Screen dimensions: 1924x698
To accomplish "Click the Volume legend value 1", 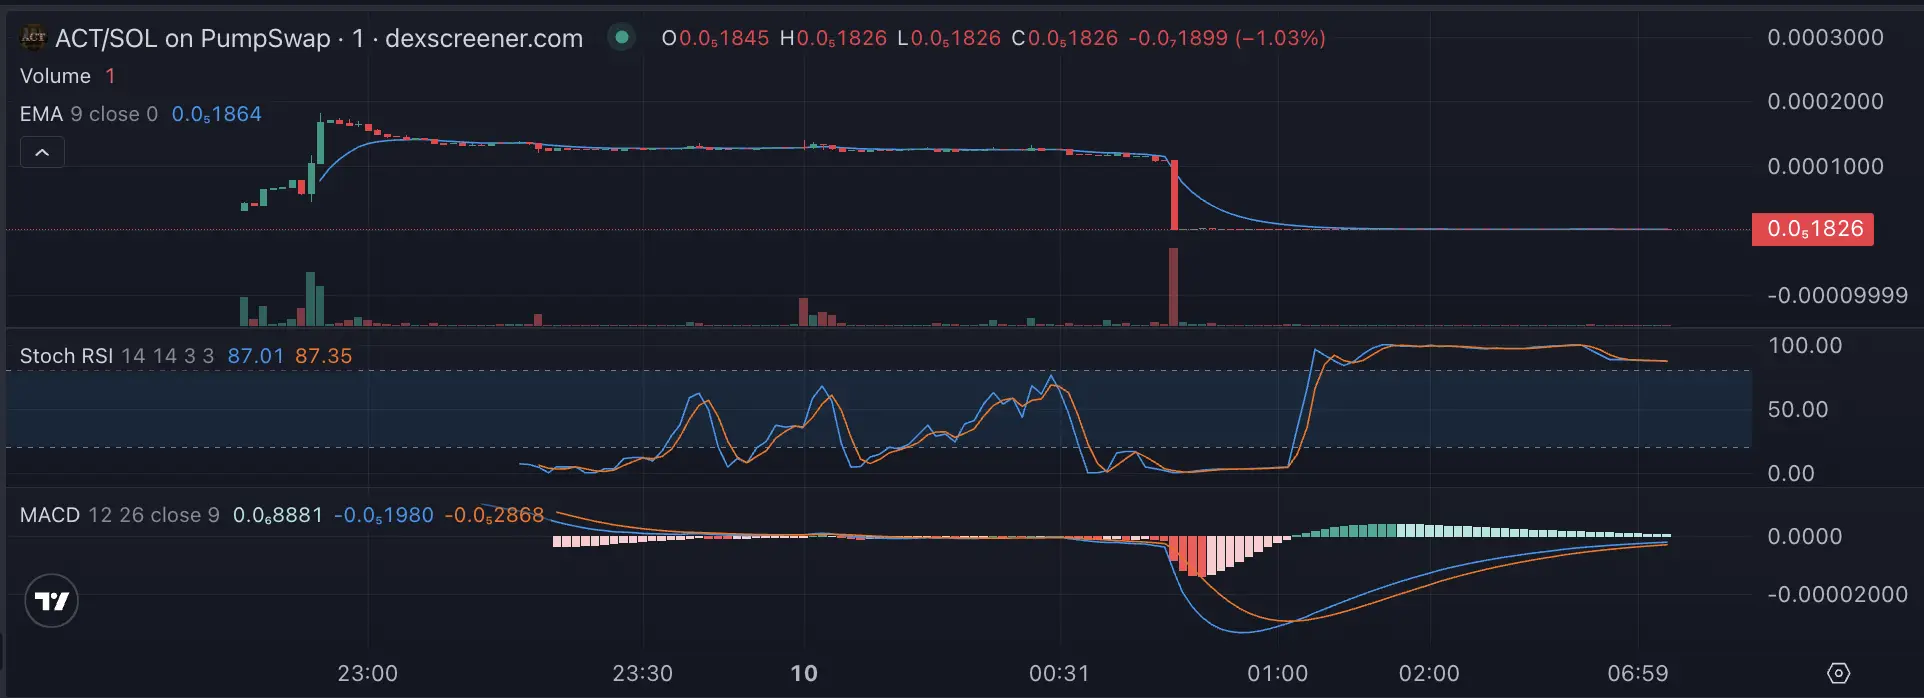I will (110, 76).
